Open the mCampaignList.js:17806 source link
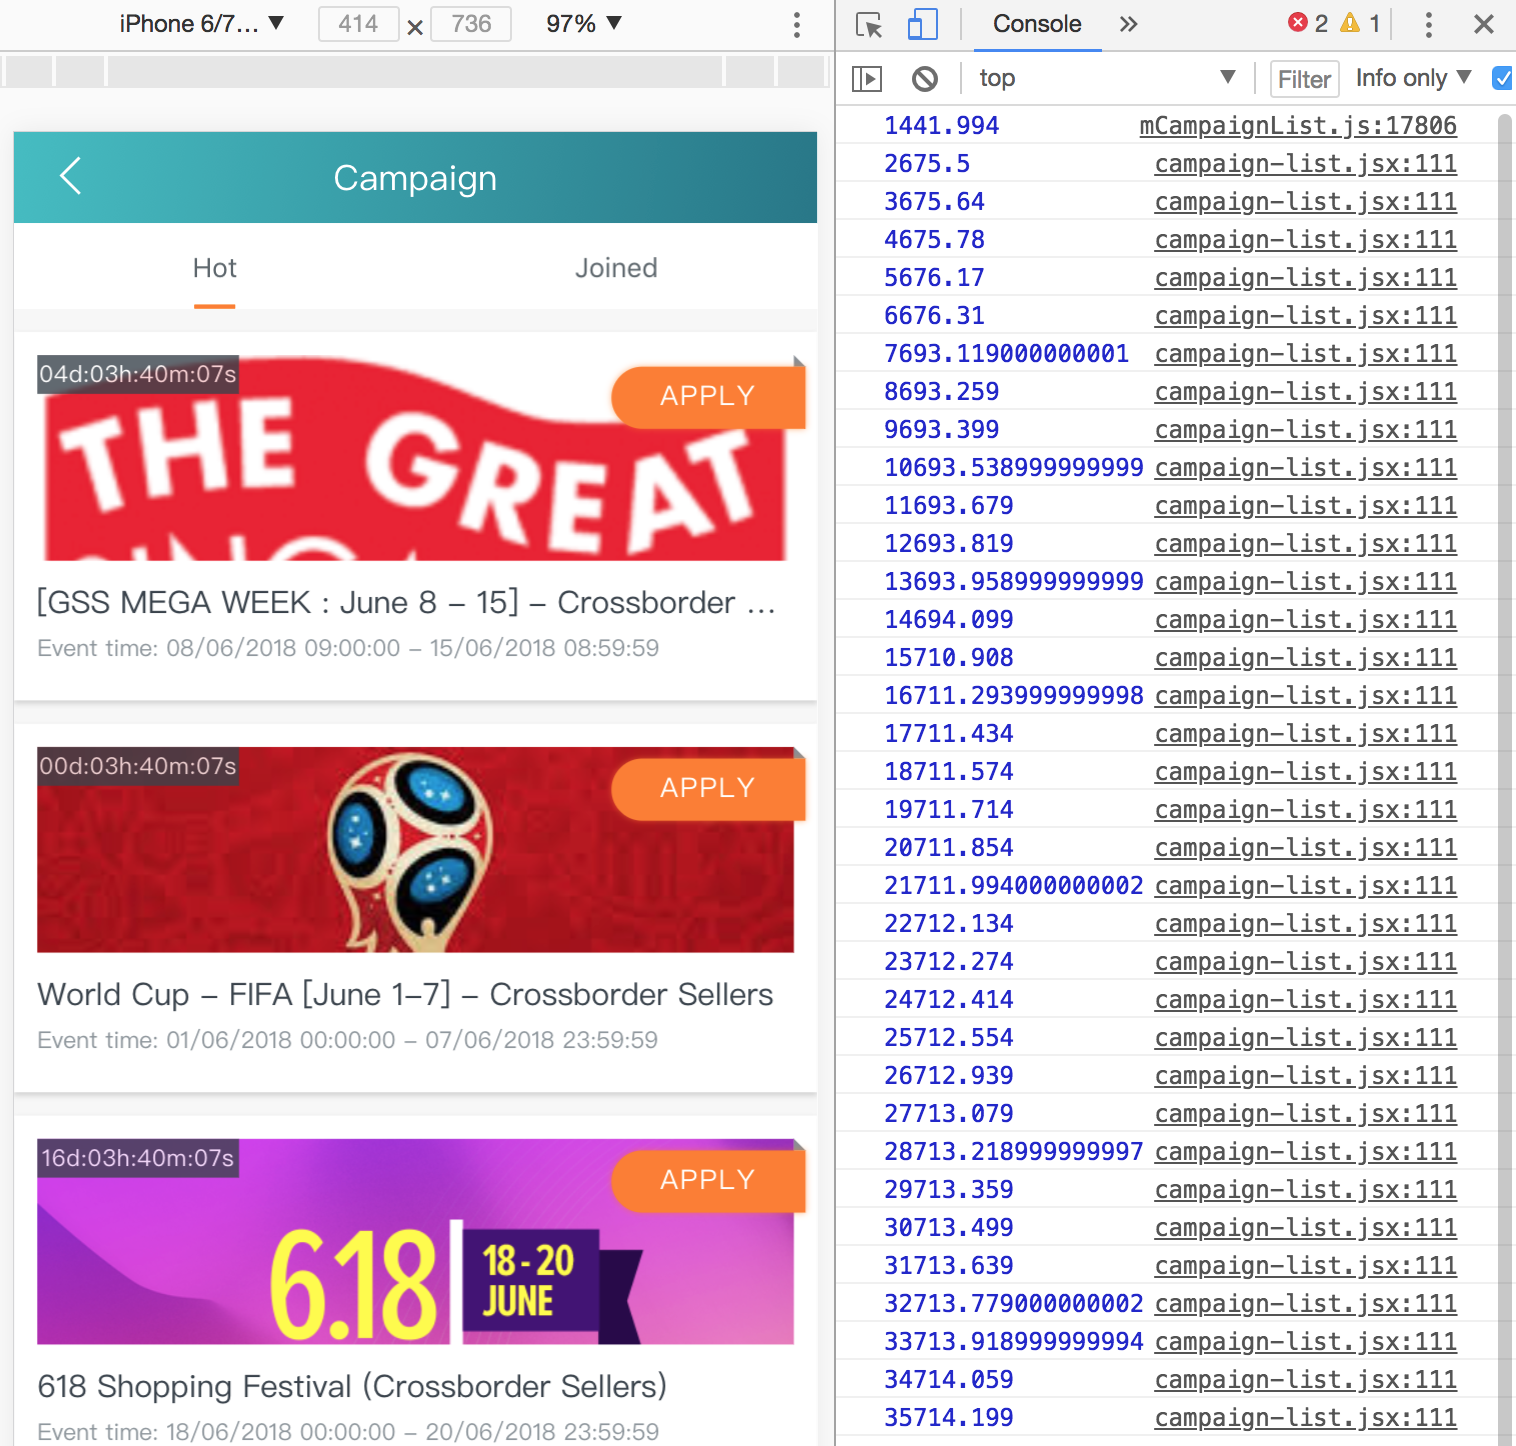 tap(1297, 126)
